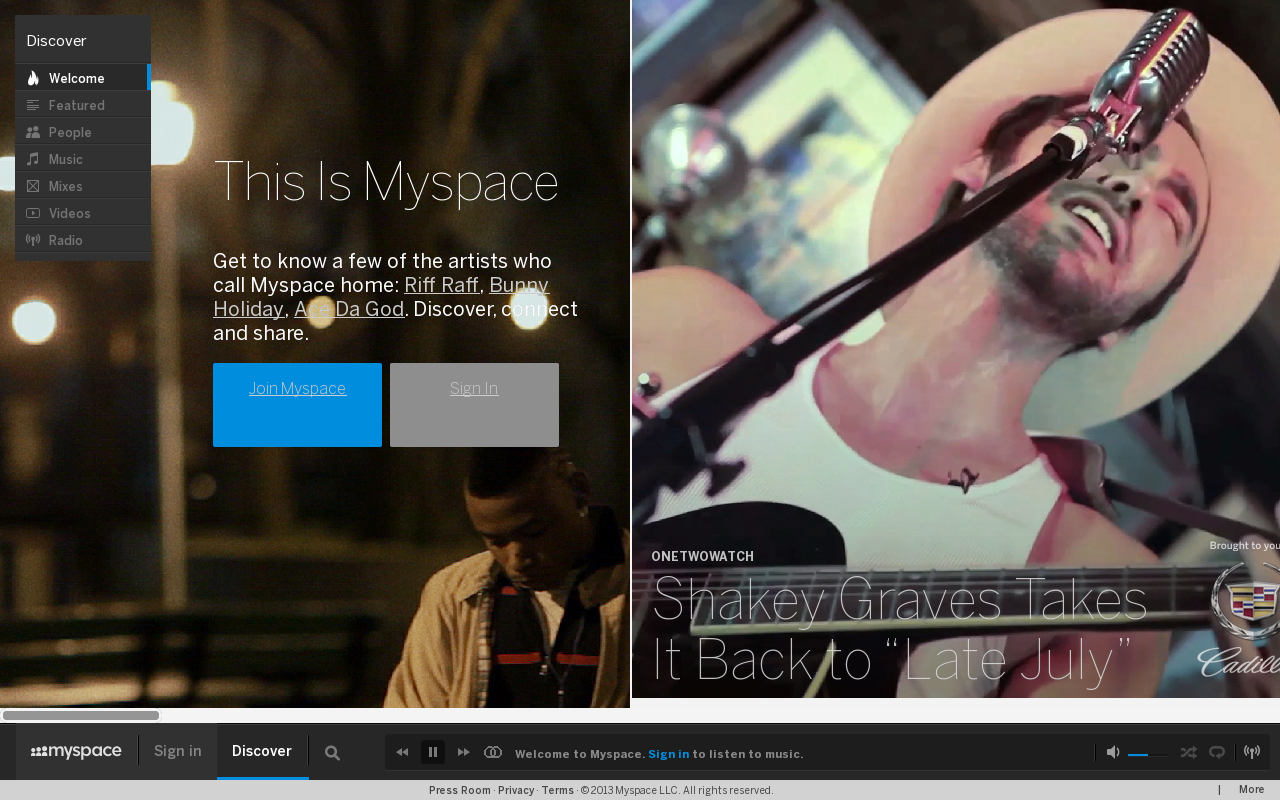Open Featured in the Discover sidebar

(83, 105)
